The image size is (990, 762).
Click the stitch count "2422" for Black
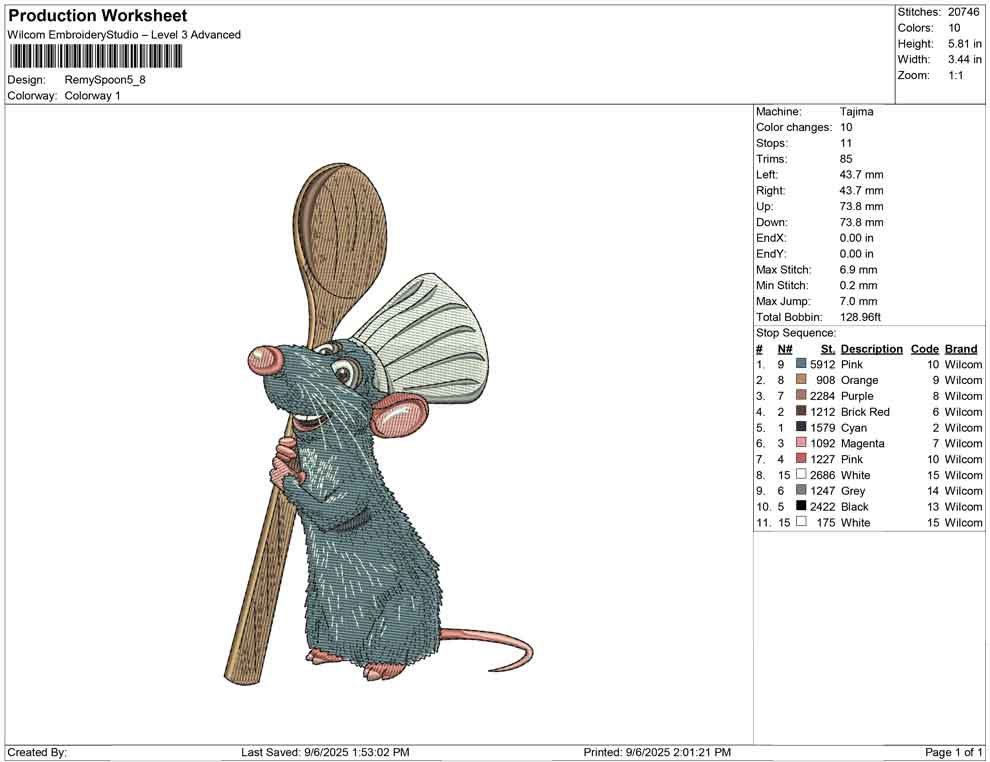[823, 506]
